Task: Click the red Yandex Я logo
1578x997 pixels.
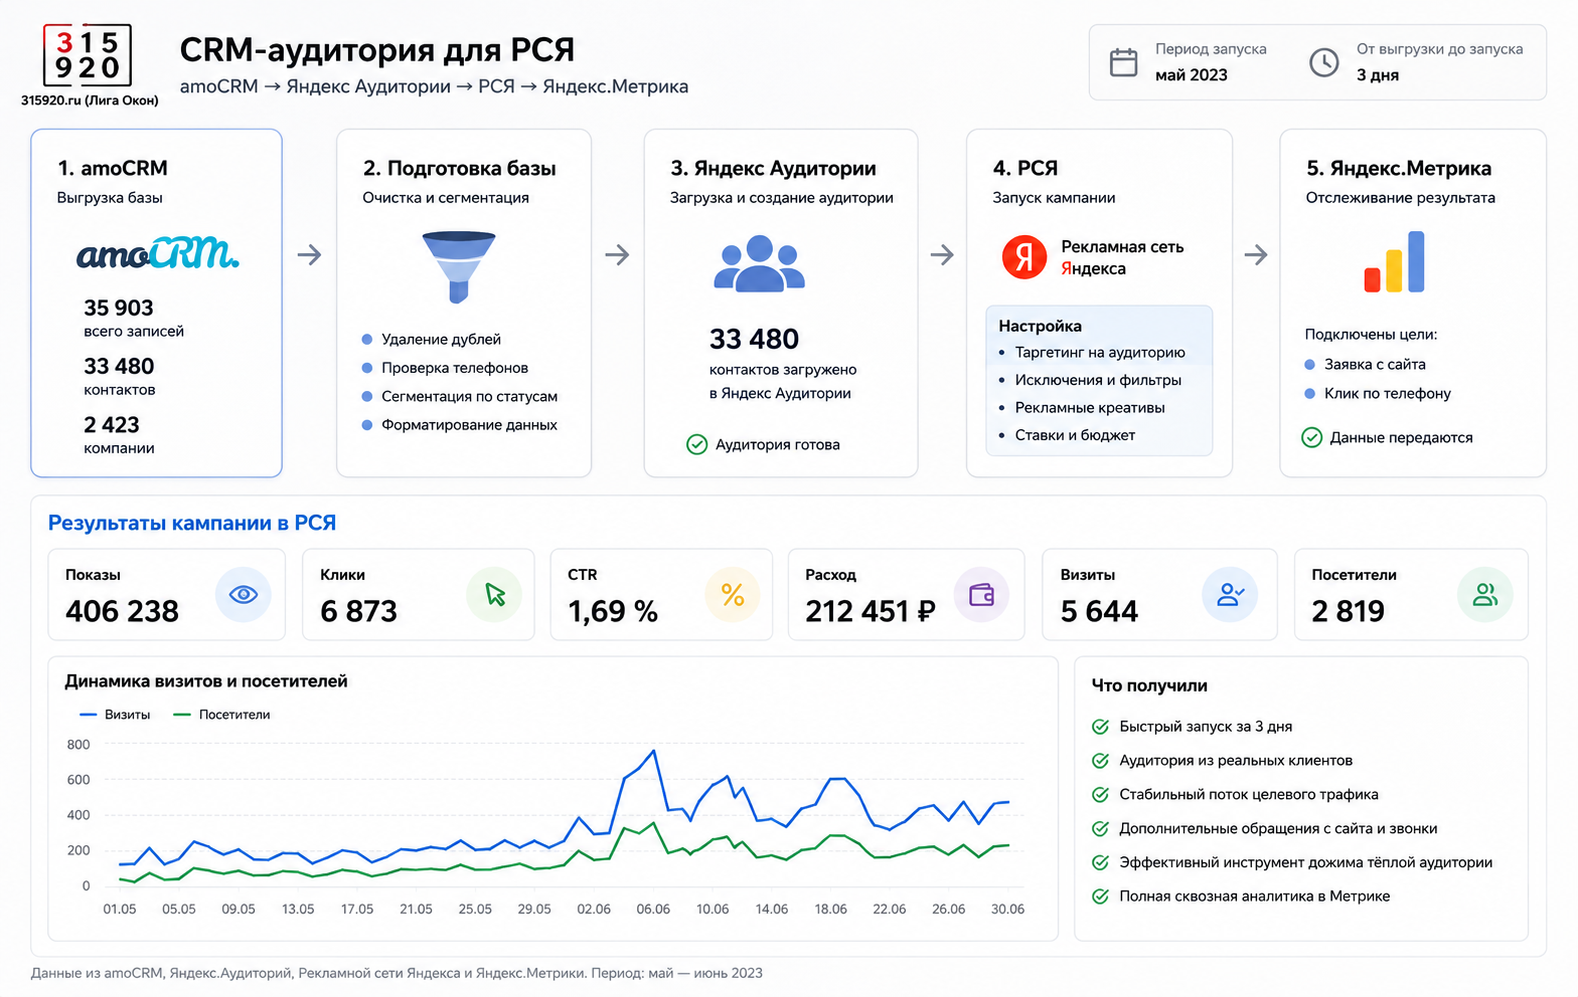Action: tap(1024, 258)
